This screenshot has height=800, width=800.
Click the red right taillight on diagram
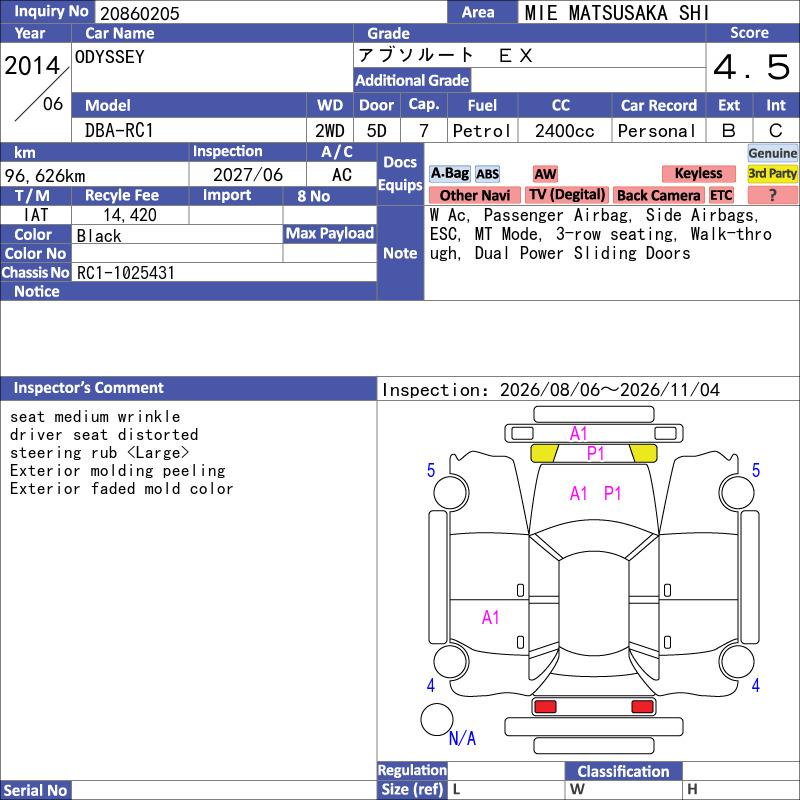(642, 707)
